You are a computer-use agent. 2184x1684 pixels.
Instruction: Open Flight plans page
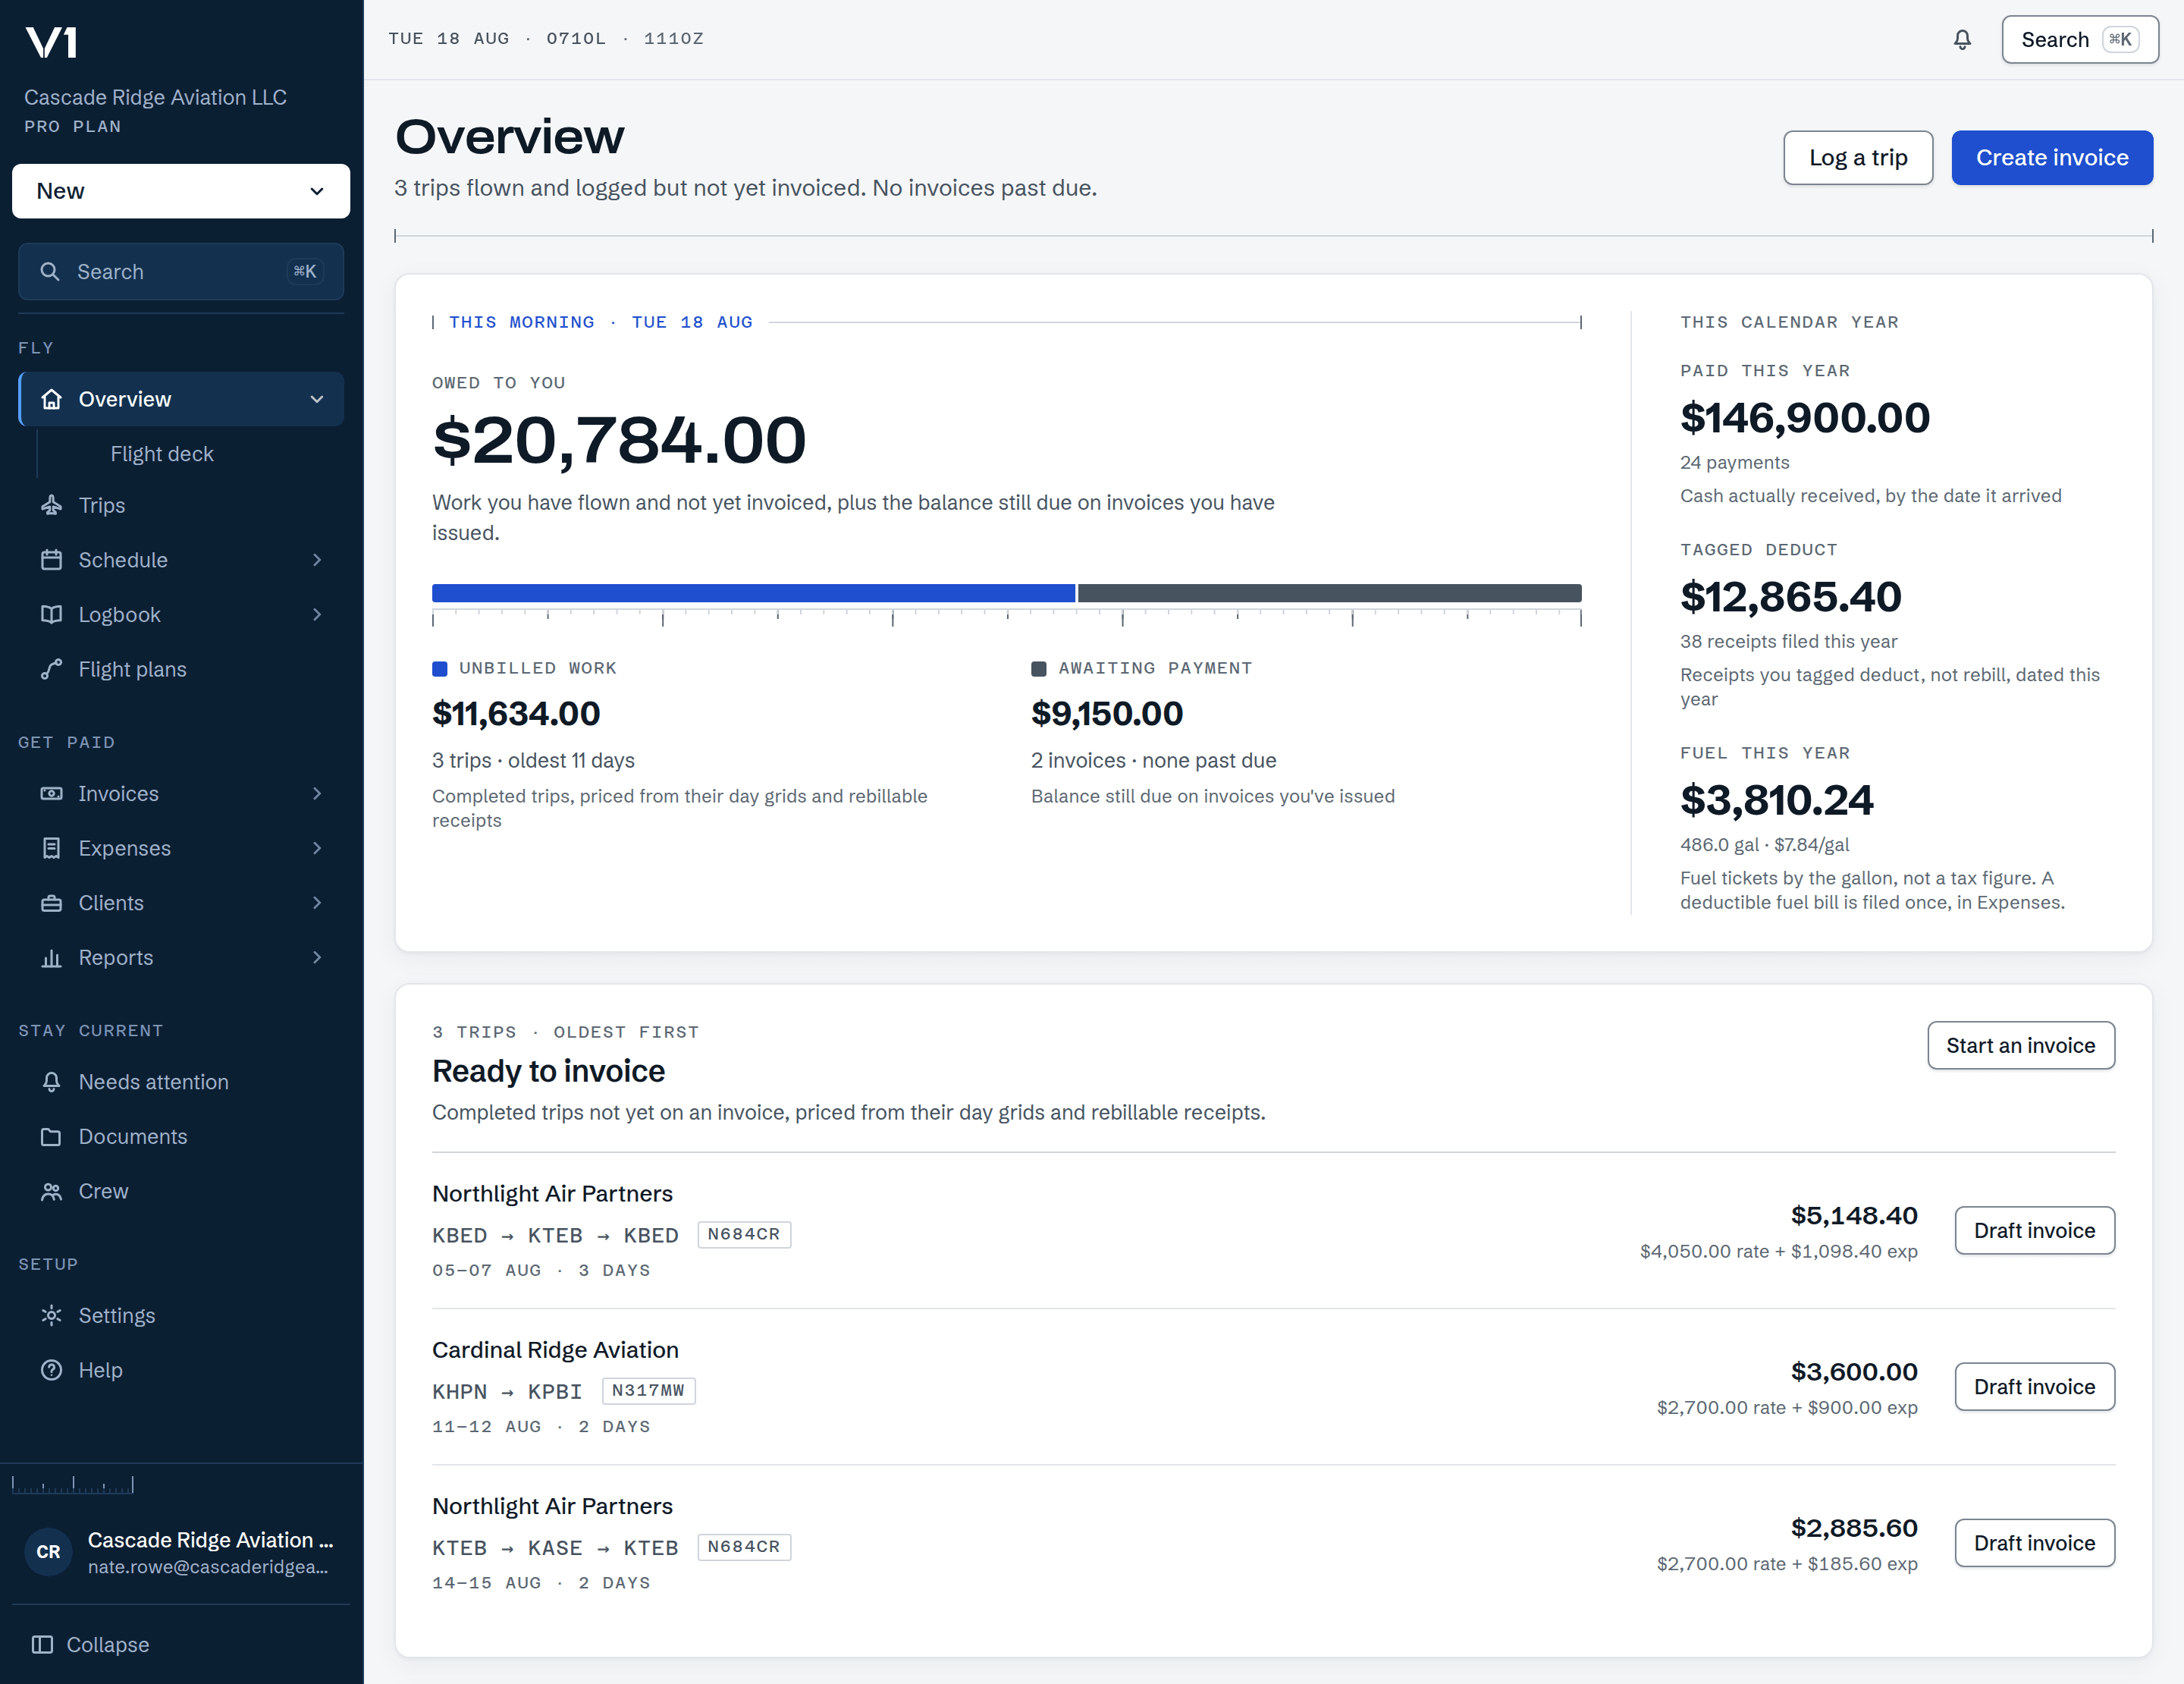(181, 669)
